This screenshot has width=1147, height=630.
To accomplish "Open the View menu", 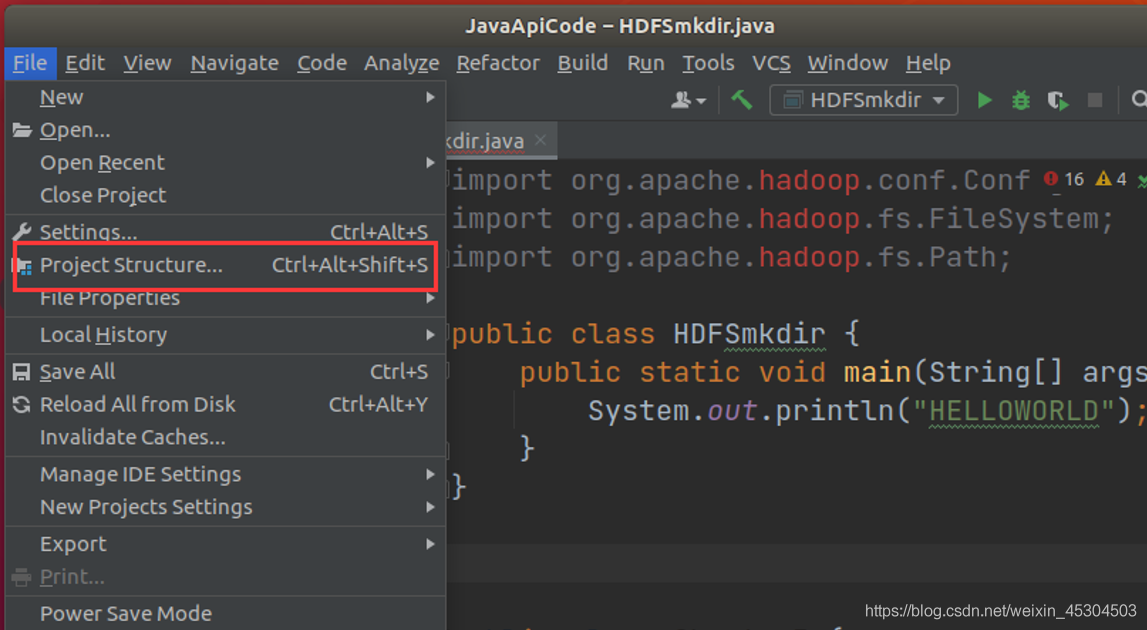I will pyautogui.click(x=147, y=64).
